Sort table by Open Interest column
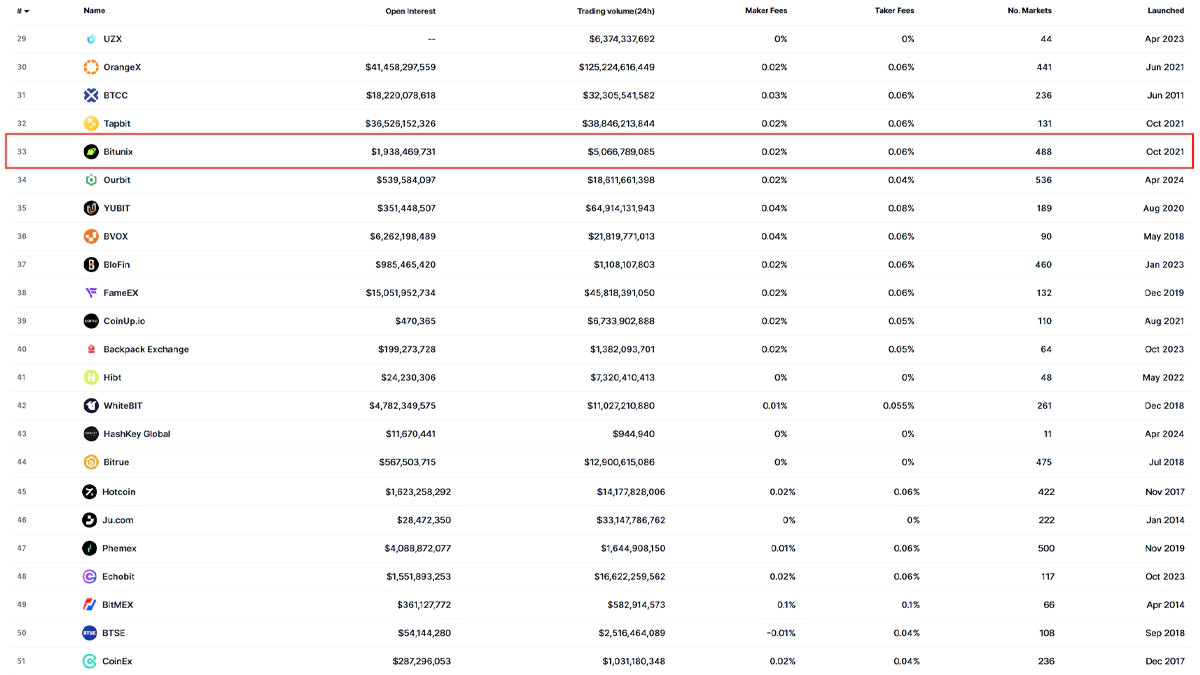Image resolution: width=1200 pixels, height=675 pixels. 410,11
